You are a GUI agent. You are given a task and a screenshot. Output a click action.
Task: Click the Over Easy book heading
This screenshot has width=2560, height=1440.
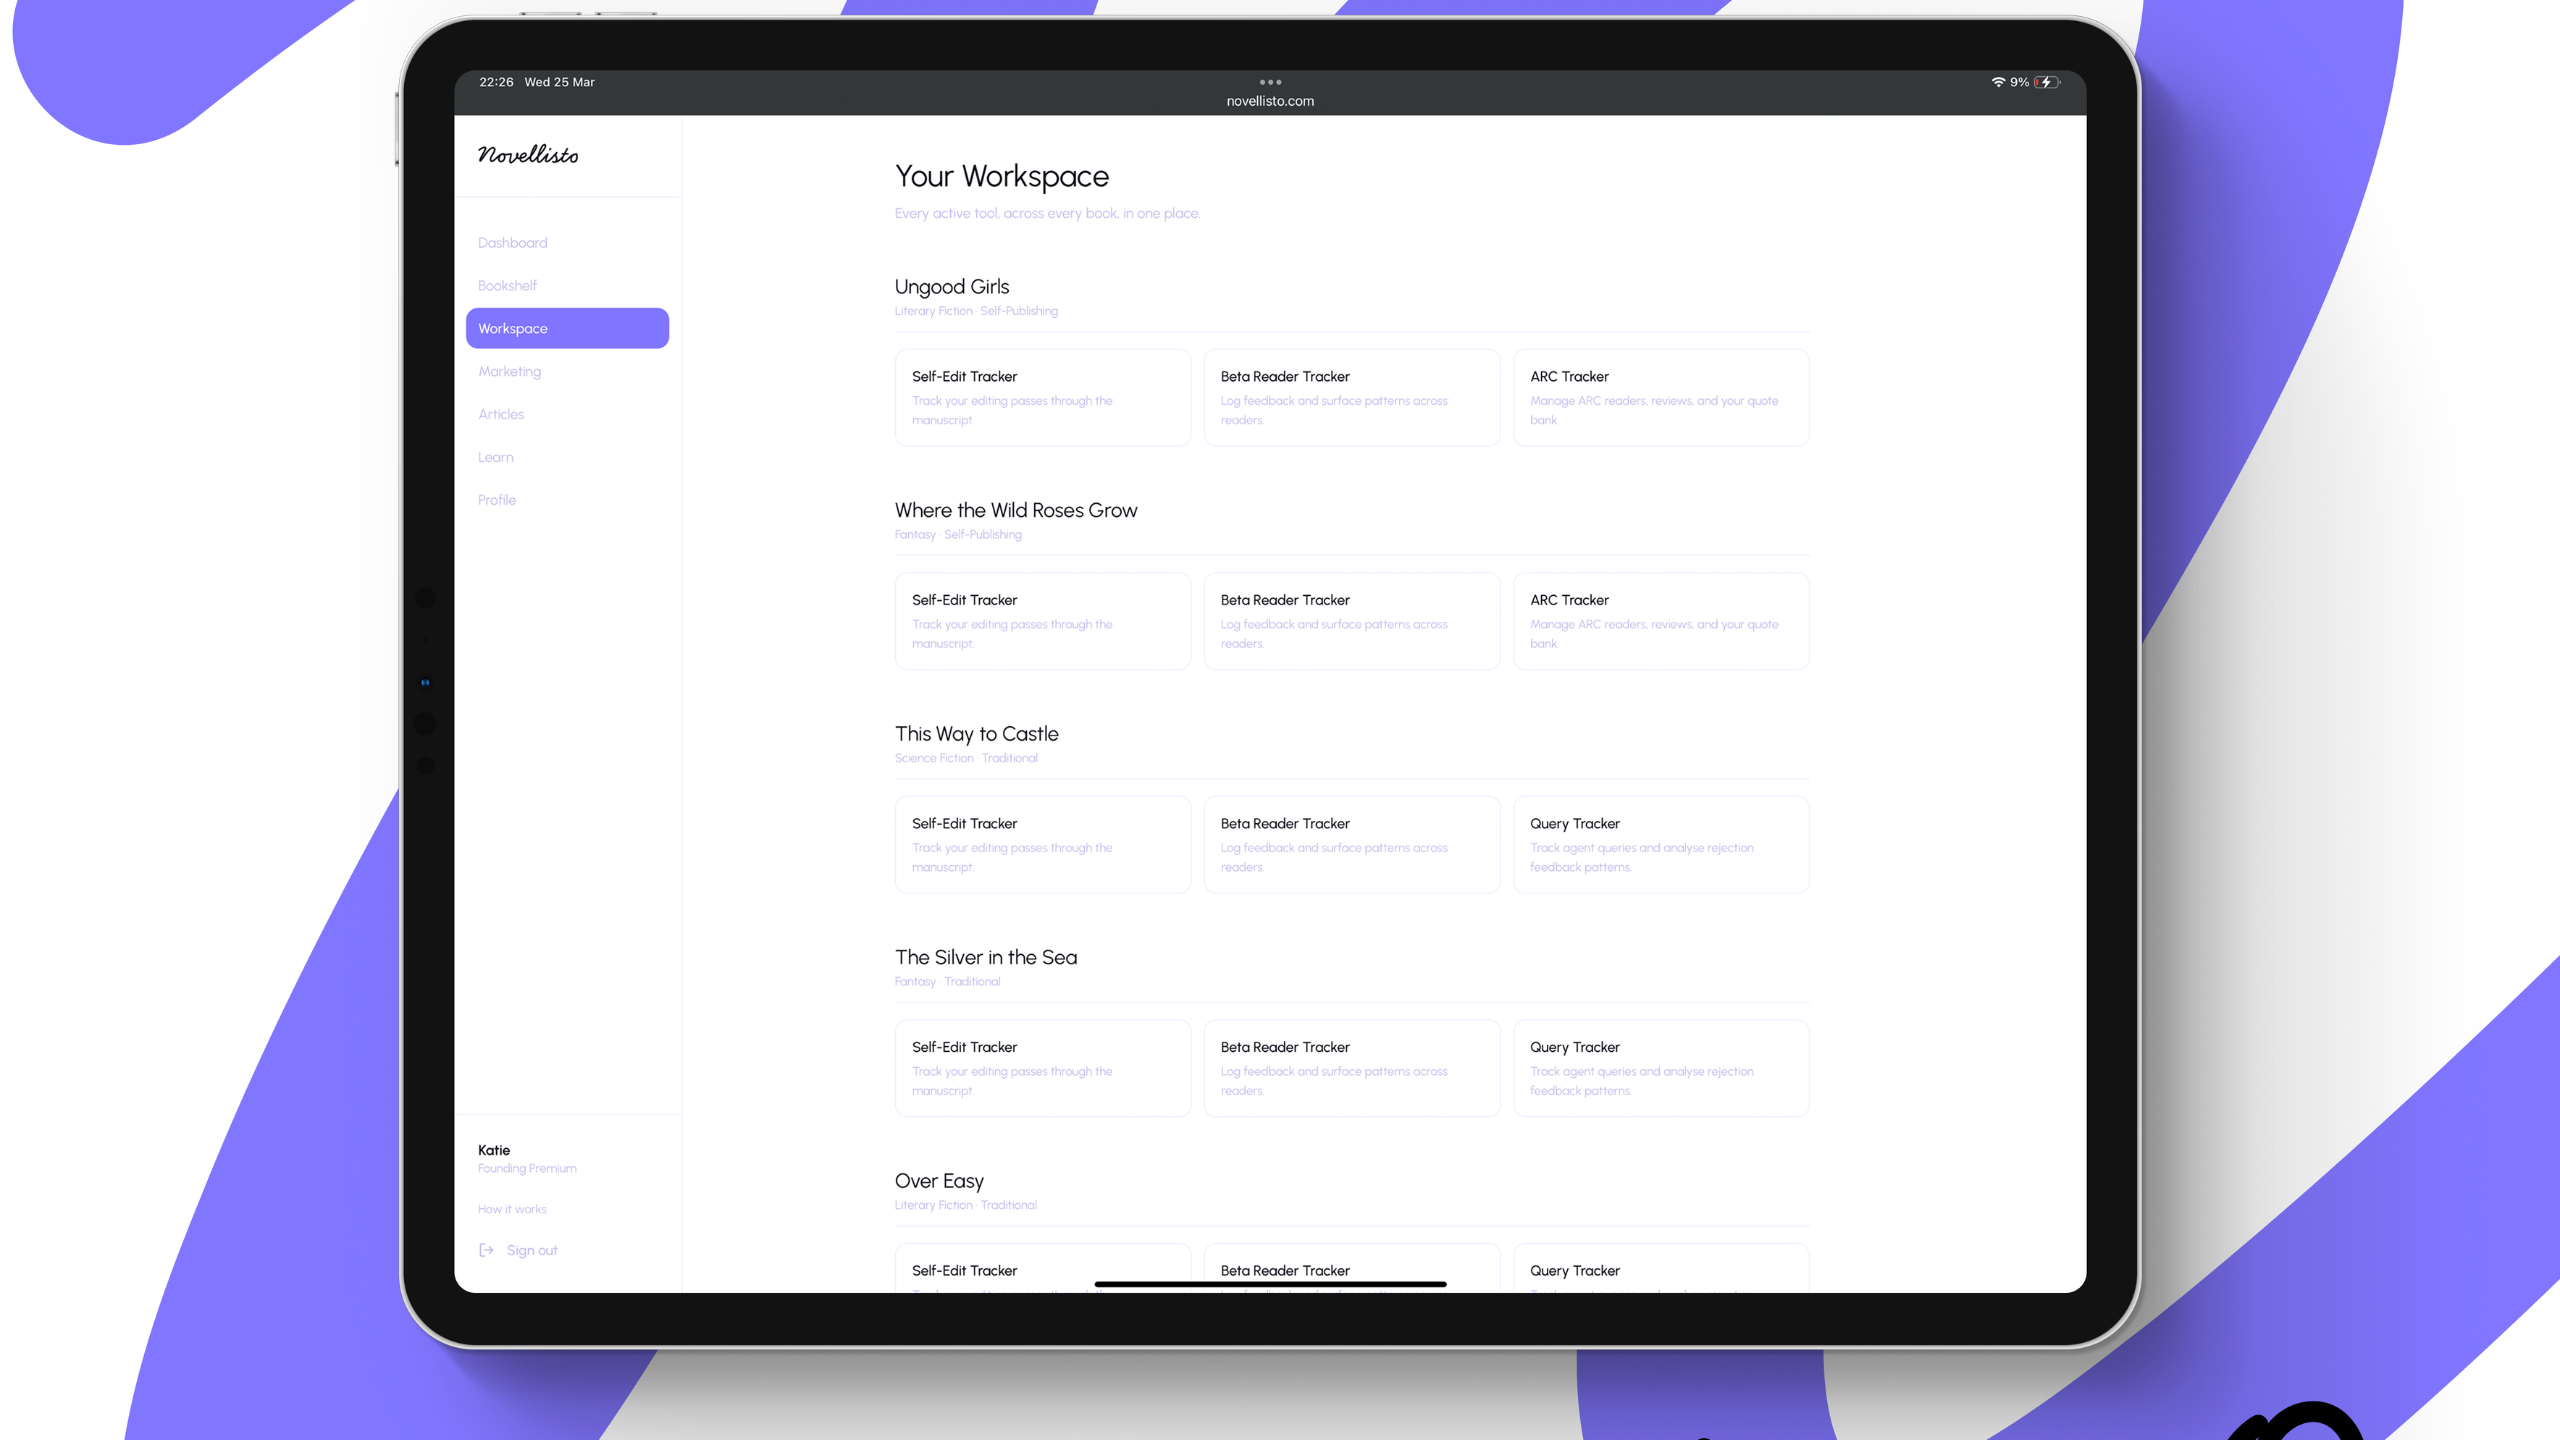point(938,1181)
